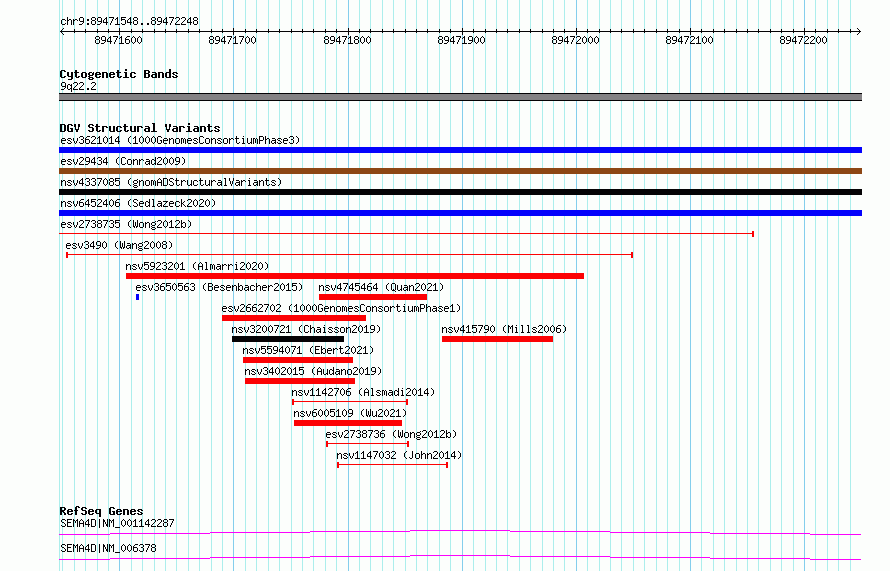Click ruler position 89471800

(347, 40)
